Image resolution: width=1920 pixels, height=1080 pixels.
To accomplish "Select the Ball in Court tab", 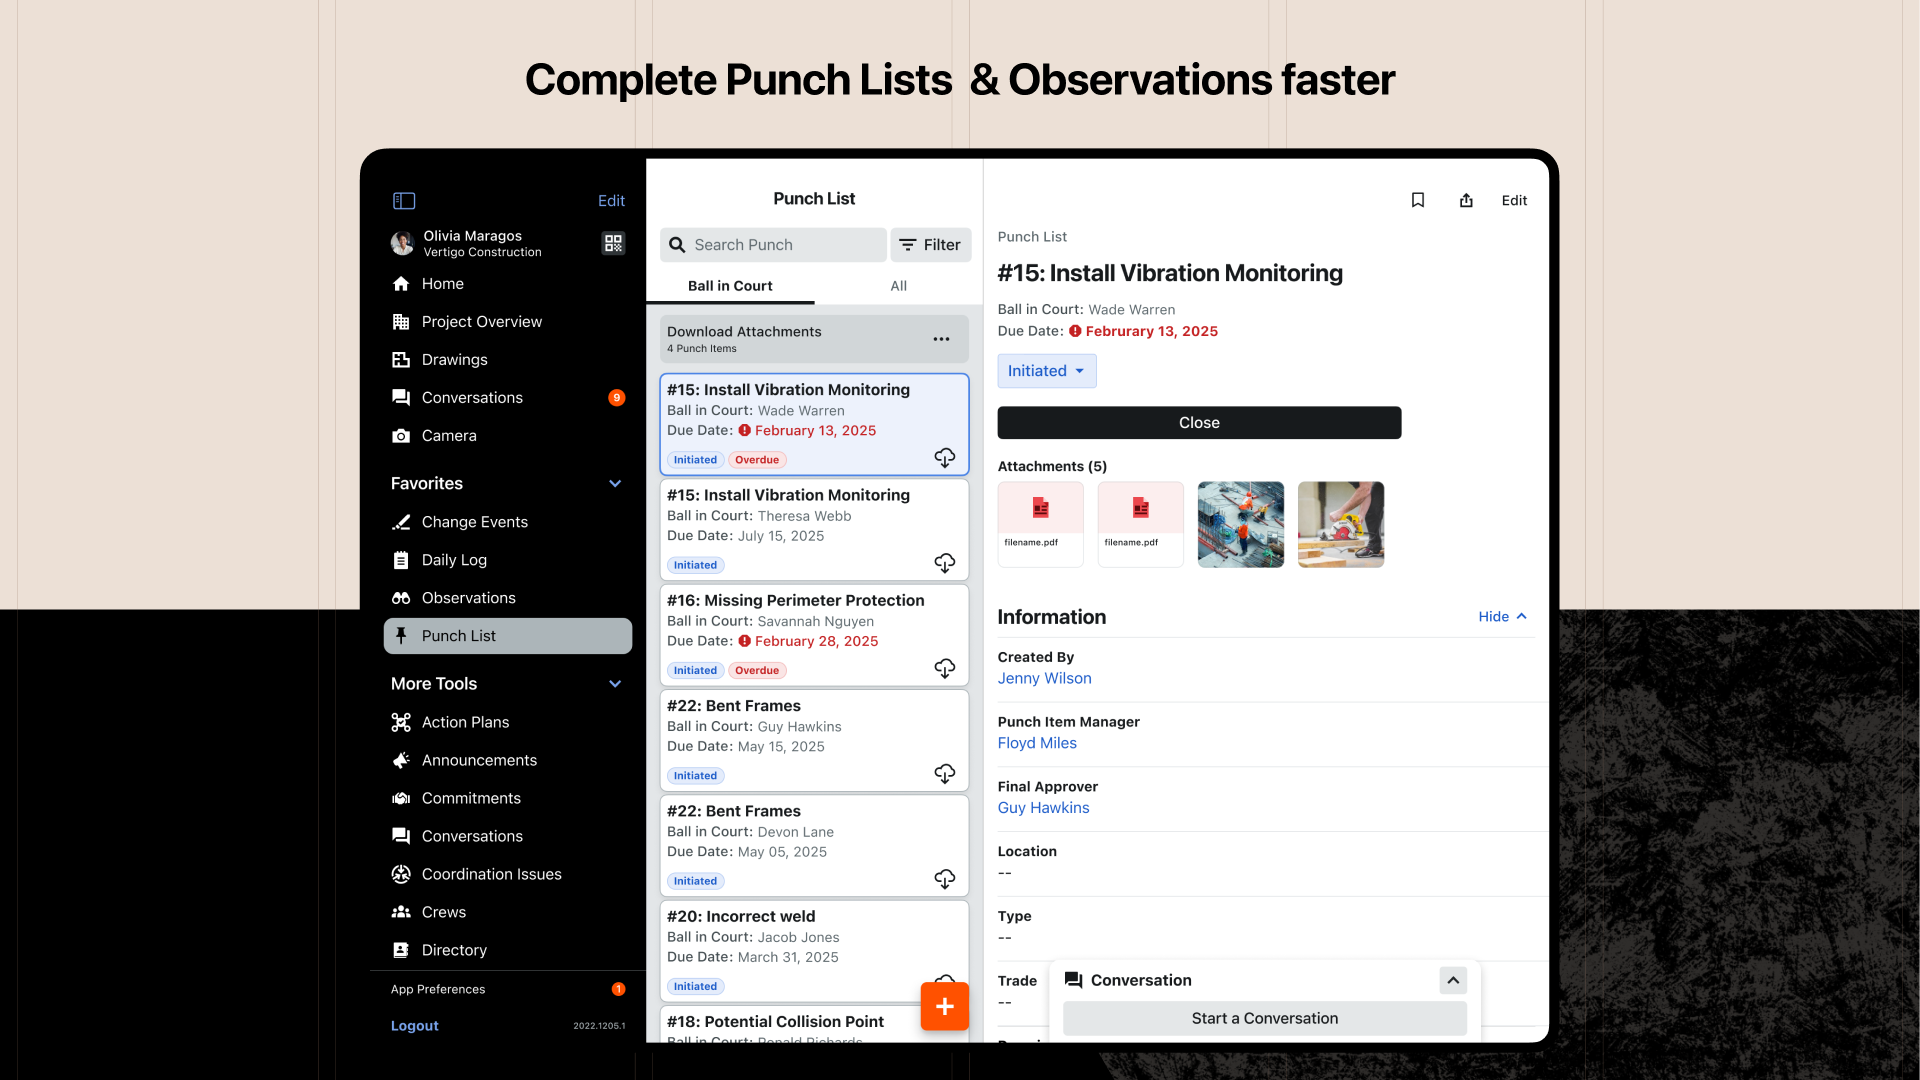I will 730,286.
